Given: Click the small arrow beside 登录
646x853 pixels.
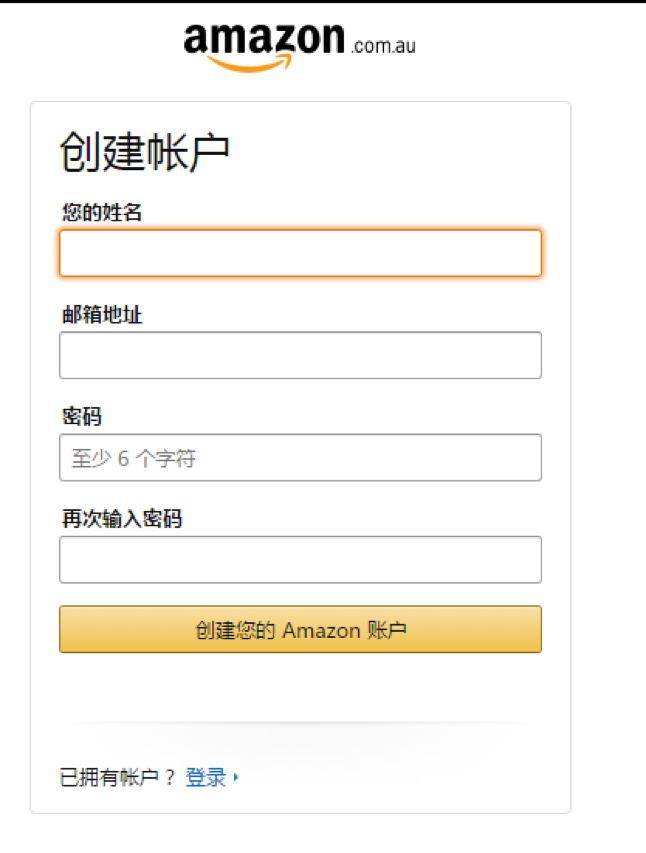Looking at the screenshot, I should 236,777.
